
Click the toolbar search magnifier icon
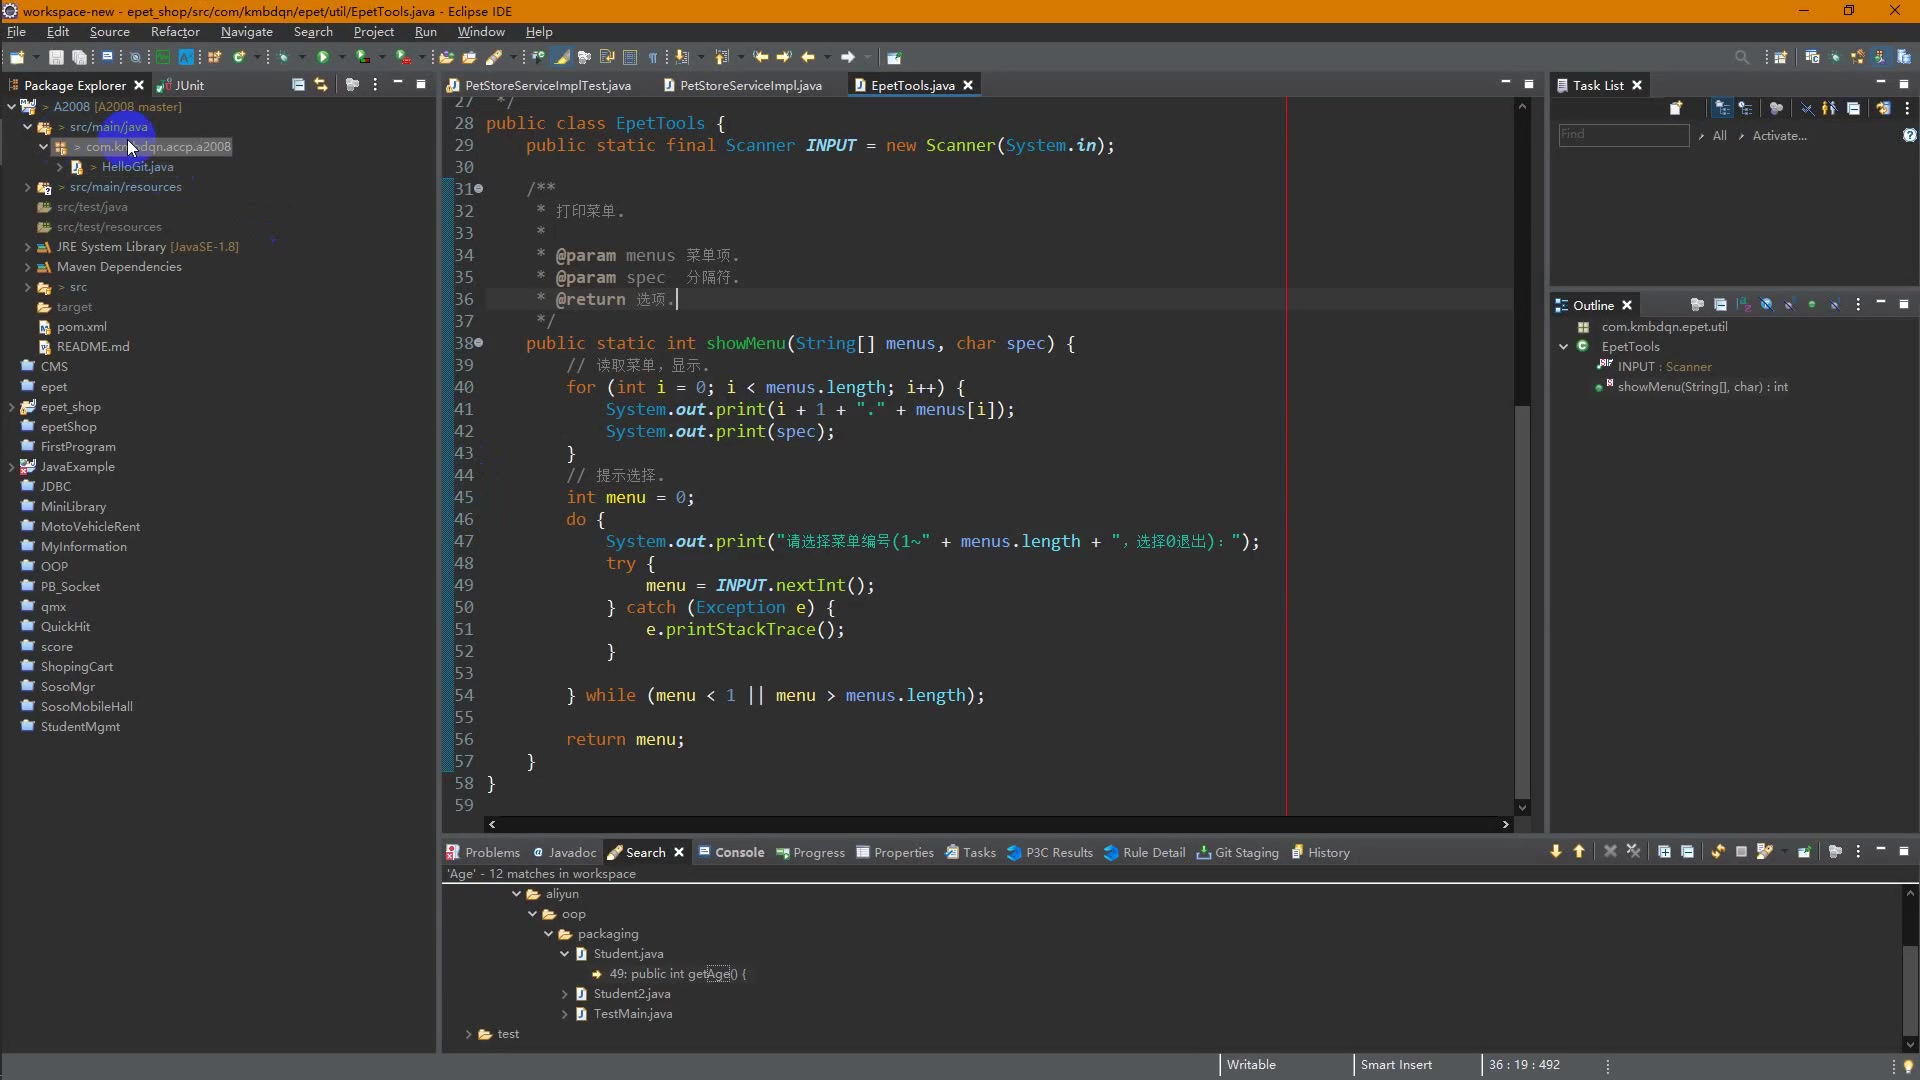(x=1741, y=57)
